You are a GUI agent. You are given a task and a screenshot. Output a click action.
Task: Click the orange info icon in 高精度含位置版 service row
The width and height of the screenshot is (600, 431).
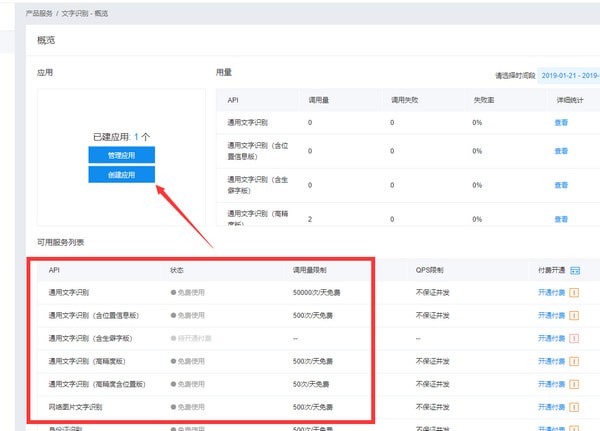pos(574,384)
